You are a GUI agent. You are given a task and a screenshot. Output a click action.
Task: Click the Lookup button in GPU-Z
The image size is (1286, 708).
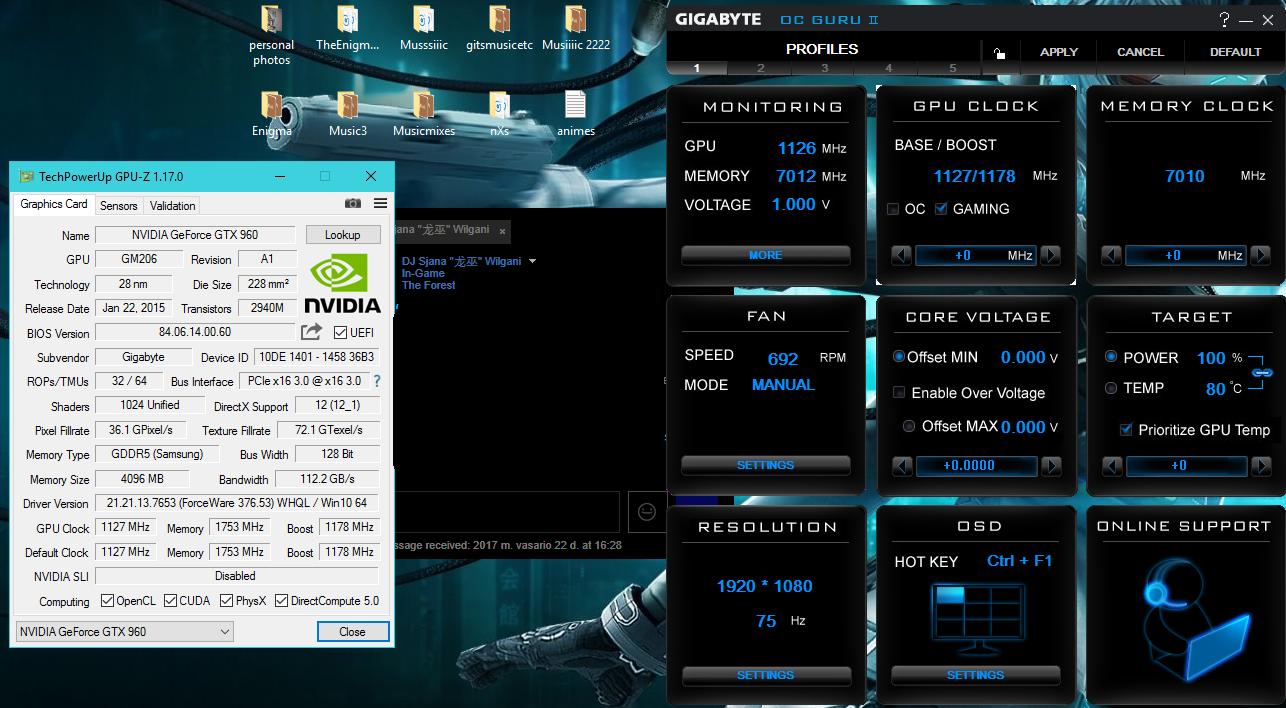[343, 235]
